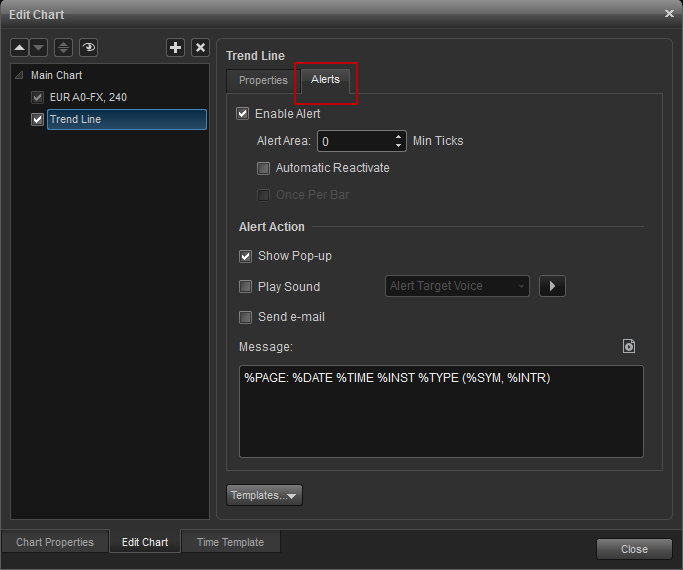Disable the Enable Alert checkbox
This screenshot has height=570, width=683.
(x=243, y=114)
